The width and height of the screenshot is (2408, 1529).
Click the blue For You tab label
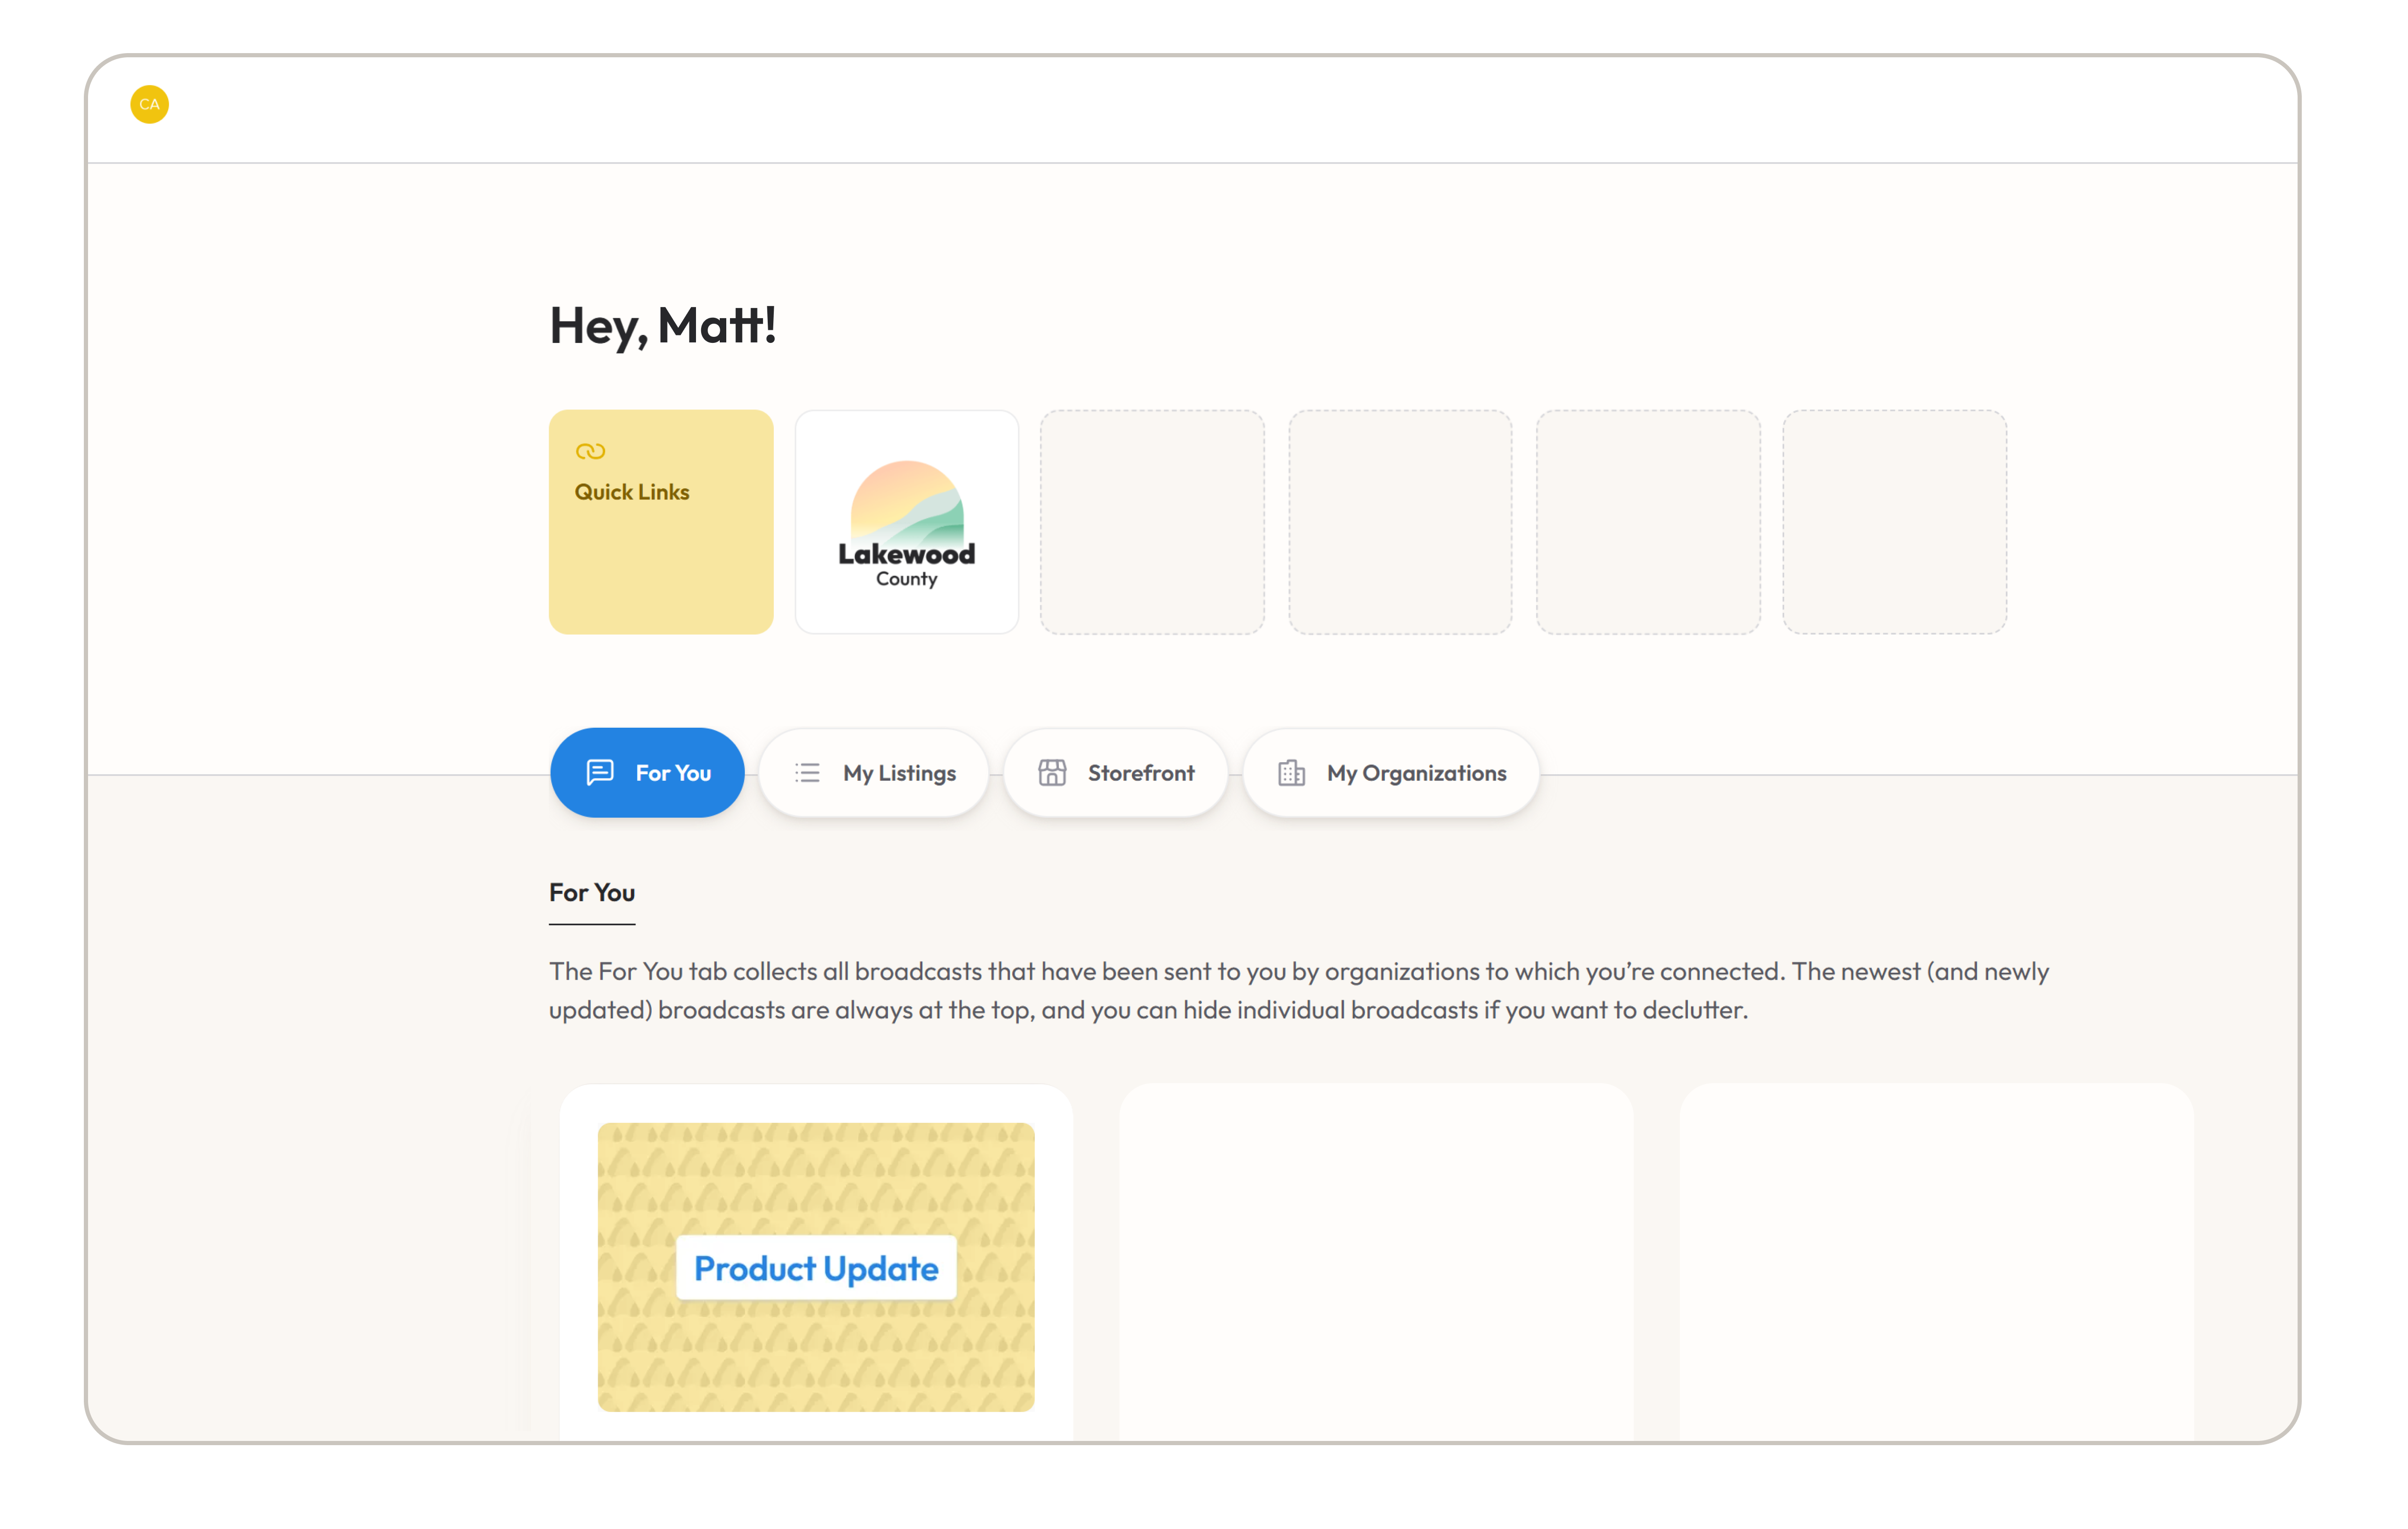pyautogui.click(x=673, y=772)
